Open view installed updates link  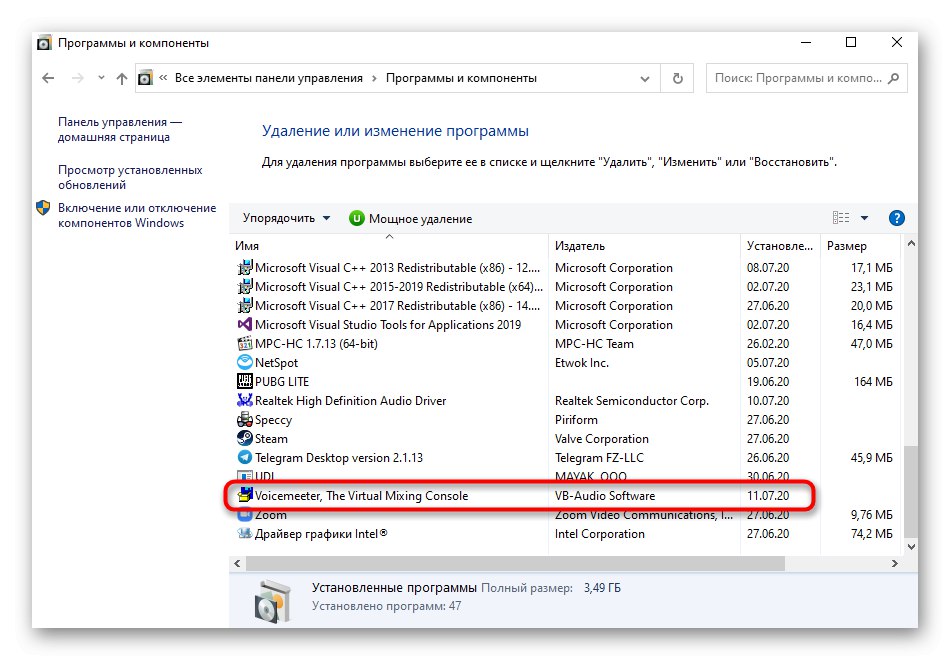coord(130,177)
